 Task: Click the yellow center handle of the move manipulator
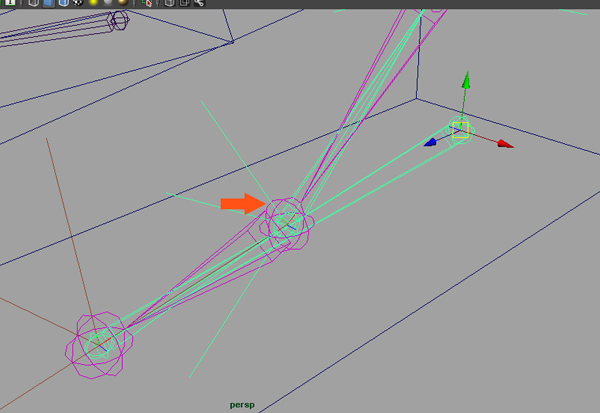pos(460,130)
